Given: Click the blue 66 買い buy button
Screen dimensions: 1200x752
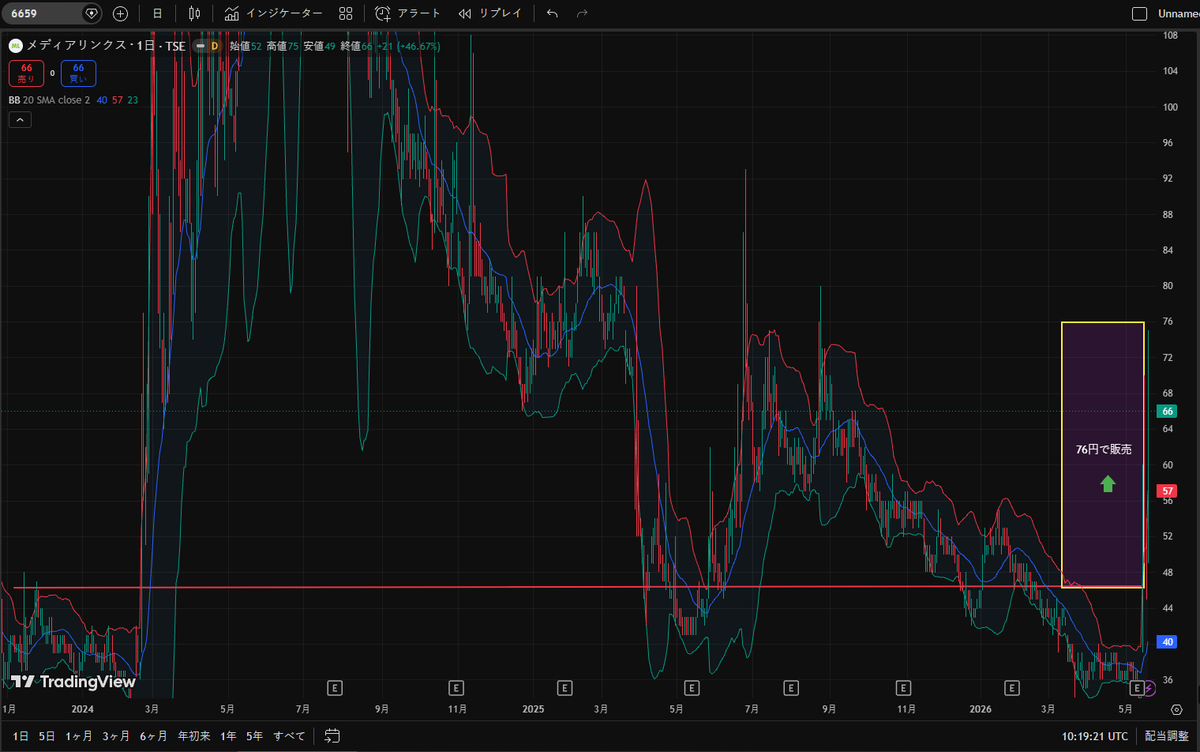Looking at the screenshot, I should pyautogui.click(x=78, y=72).
